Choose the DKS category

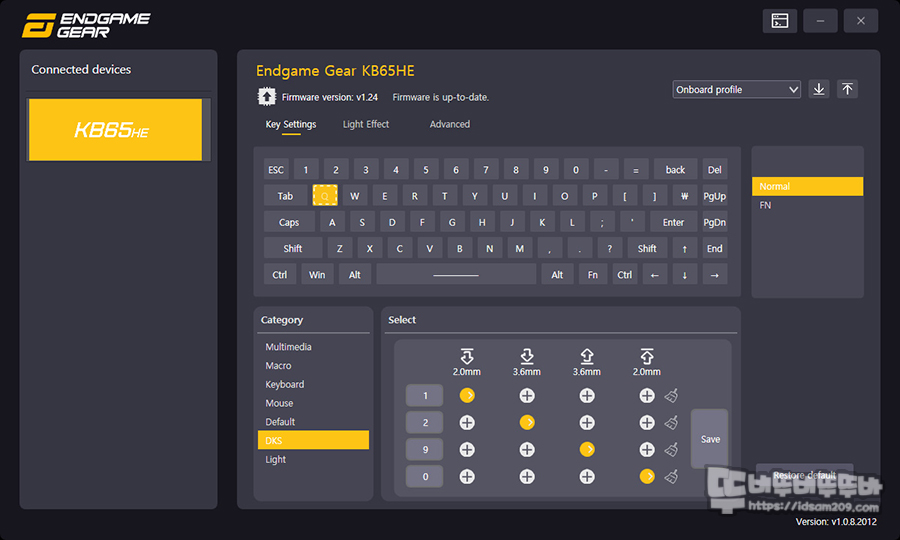[x=313, y=440]
